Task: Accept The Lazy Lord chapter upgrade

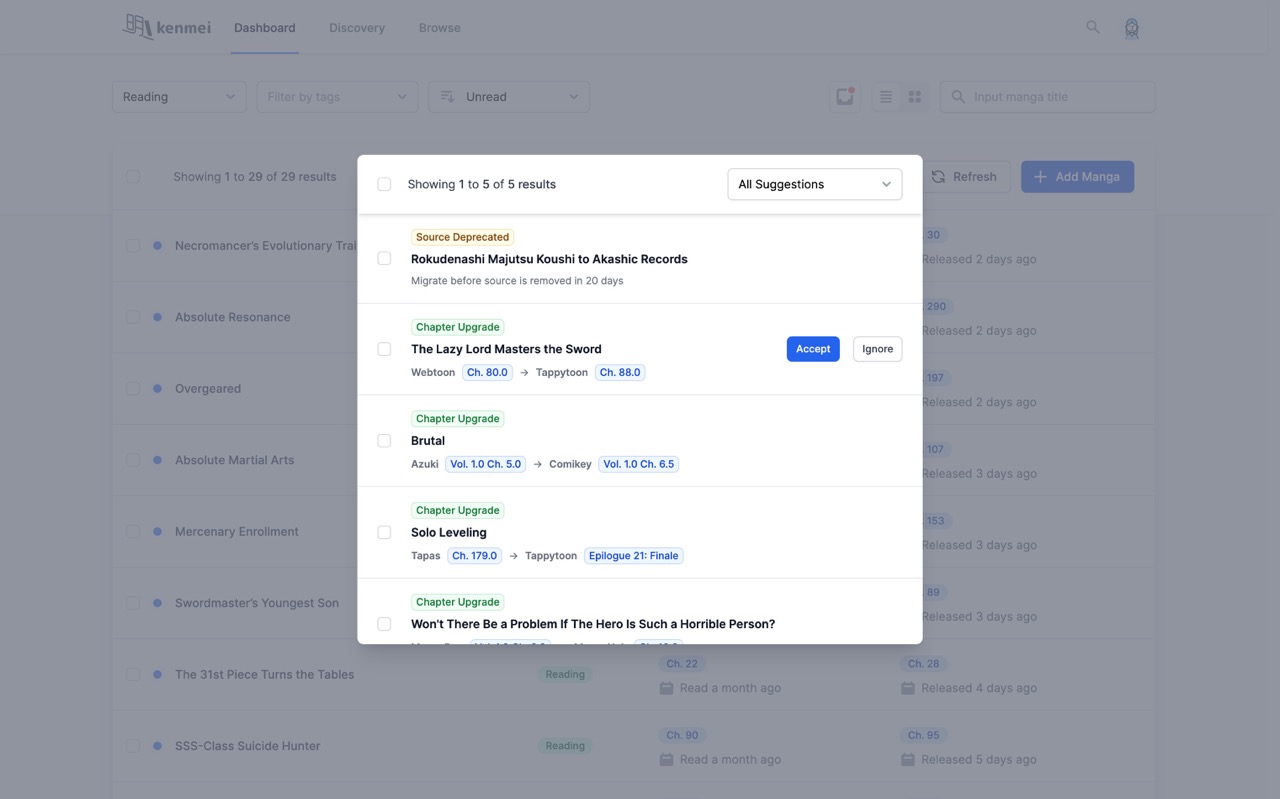Action: pos(812,349)
